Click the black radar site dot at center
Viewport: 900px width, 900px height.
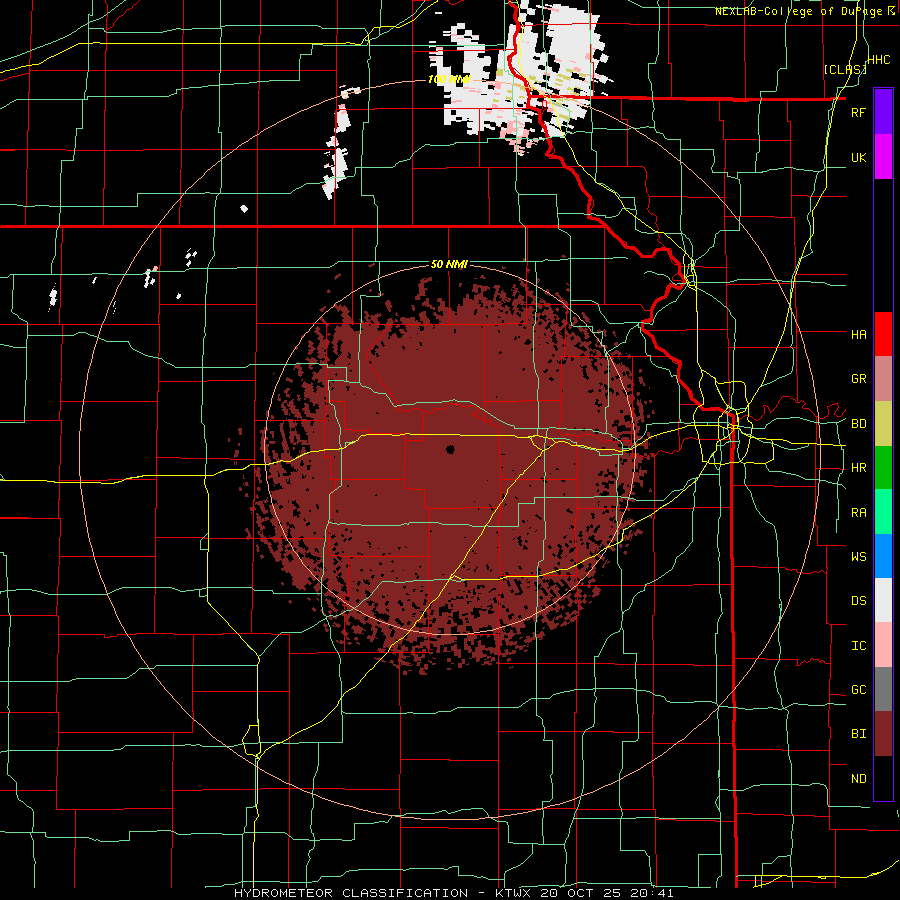point(450,449)
